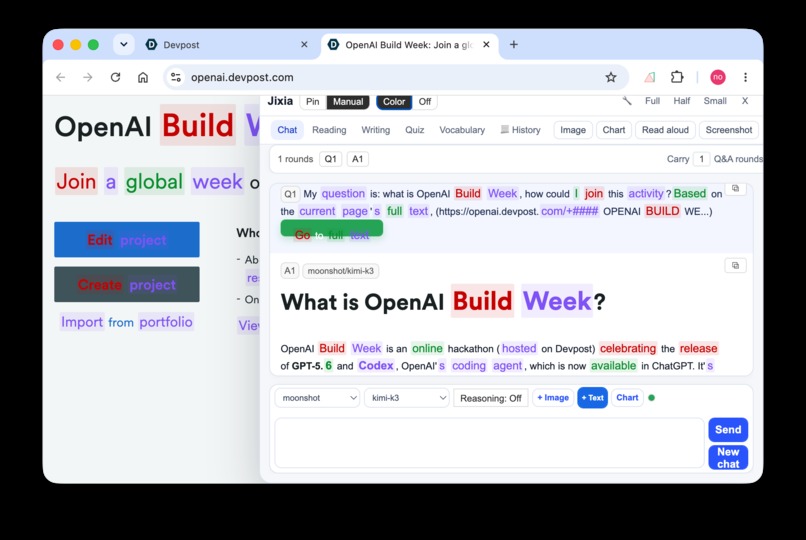Set panel size to Half
The image size is (806, 540).
click(682, 101)
